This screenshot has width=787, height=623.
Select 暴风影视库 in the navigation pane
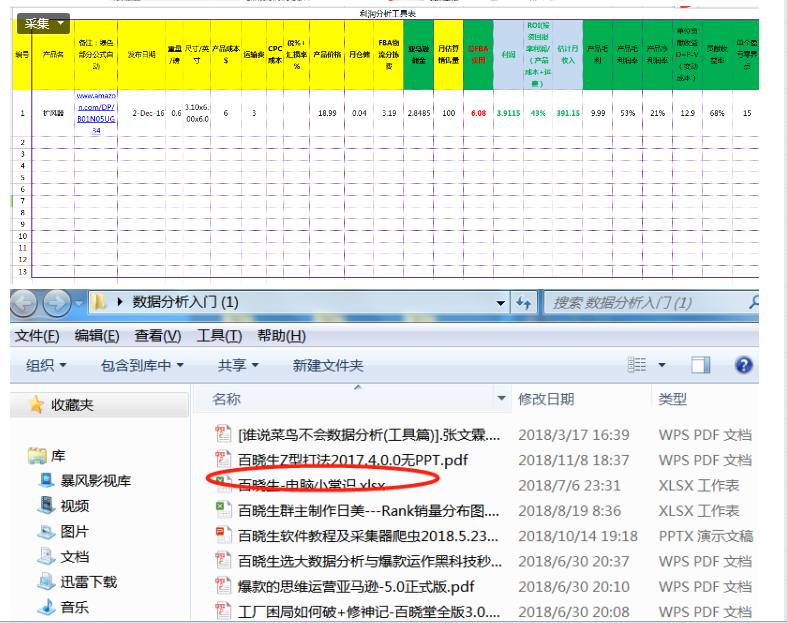pos(95,481)
